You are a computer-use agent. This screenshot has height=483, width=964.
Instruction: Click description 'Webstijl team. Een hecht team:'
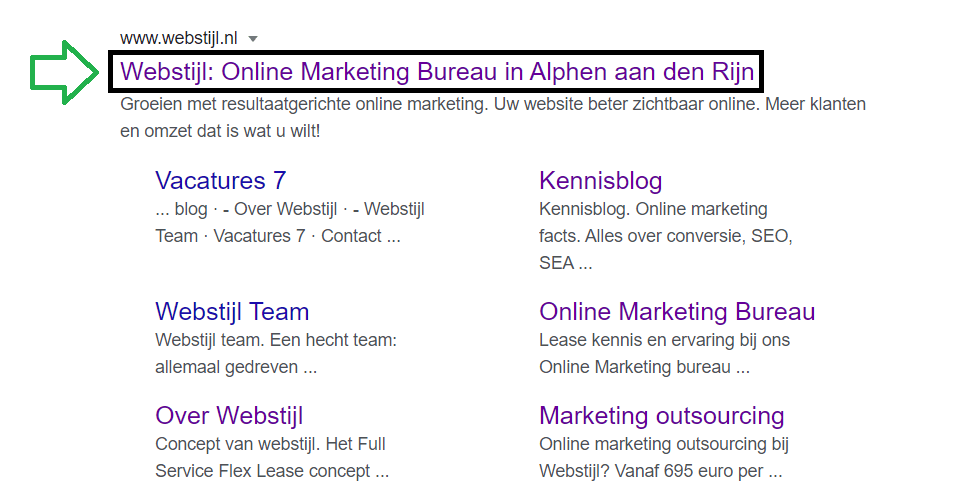pos(276,340)
